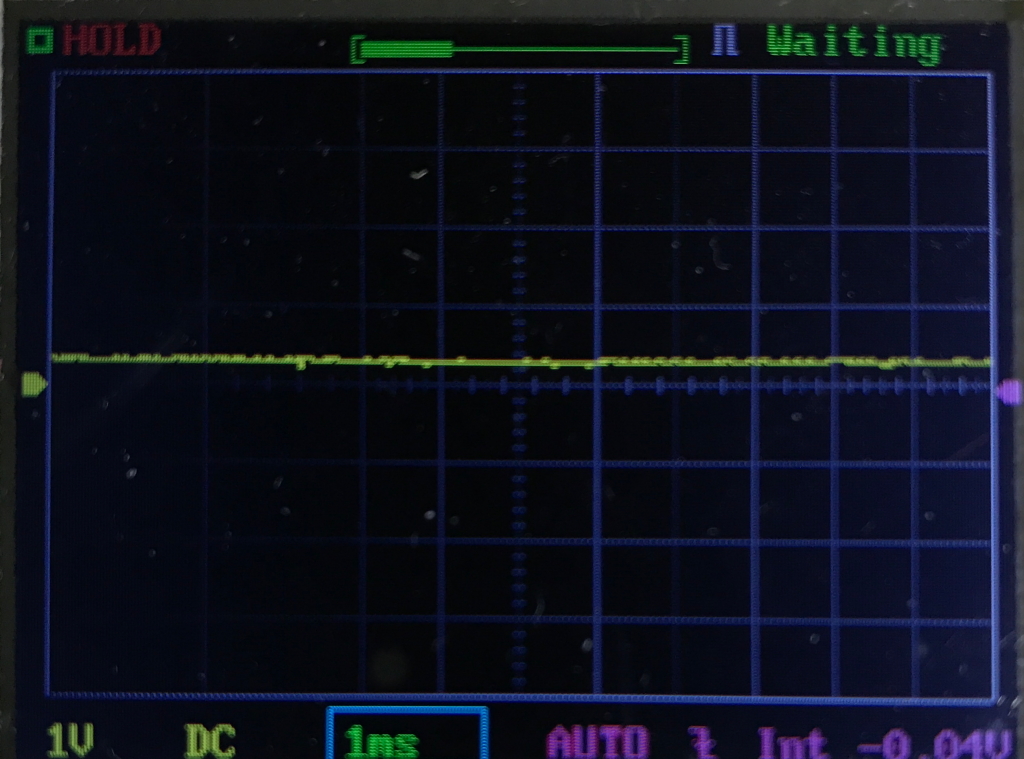The image size is (1024, 759).
Task: Click the pulse trigger Π icon
Action: click(x=727, y=42)
